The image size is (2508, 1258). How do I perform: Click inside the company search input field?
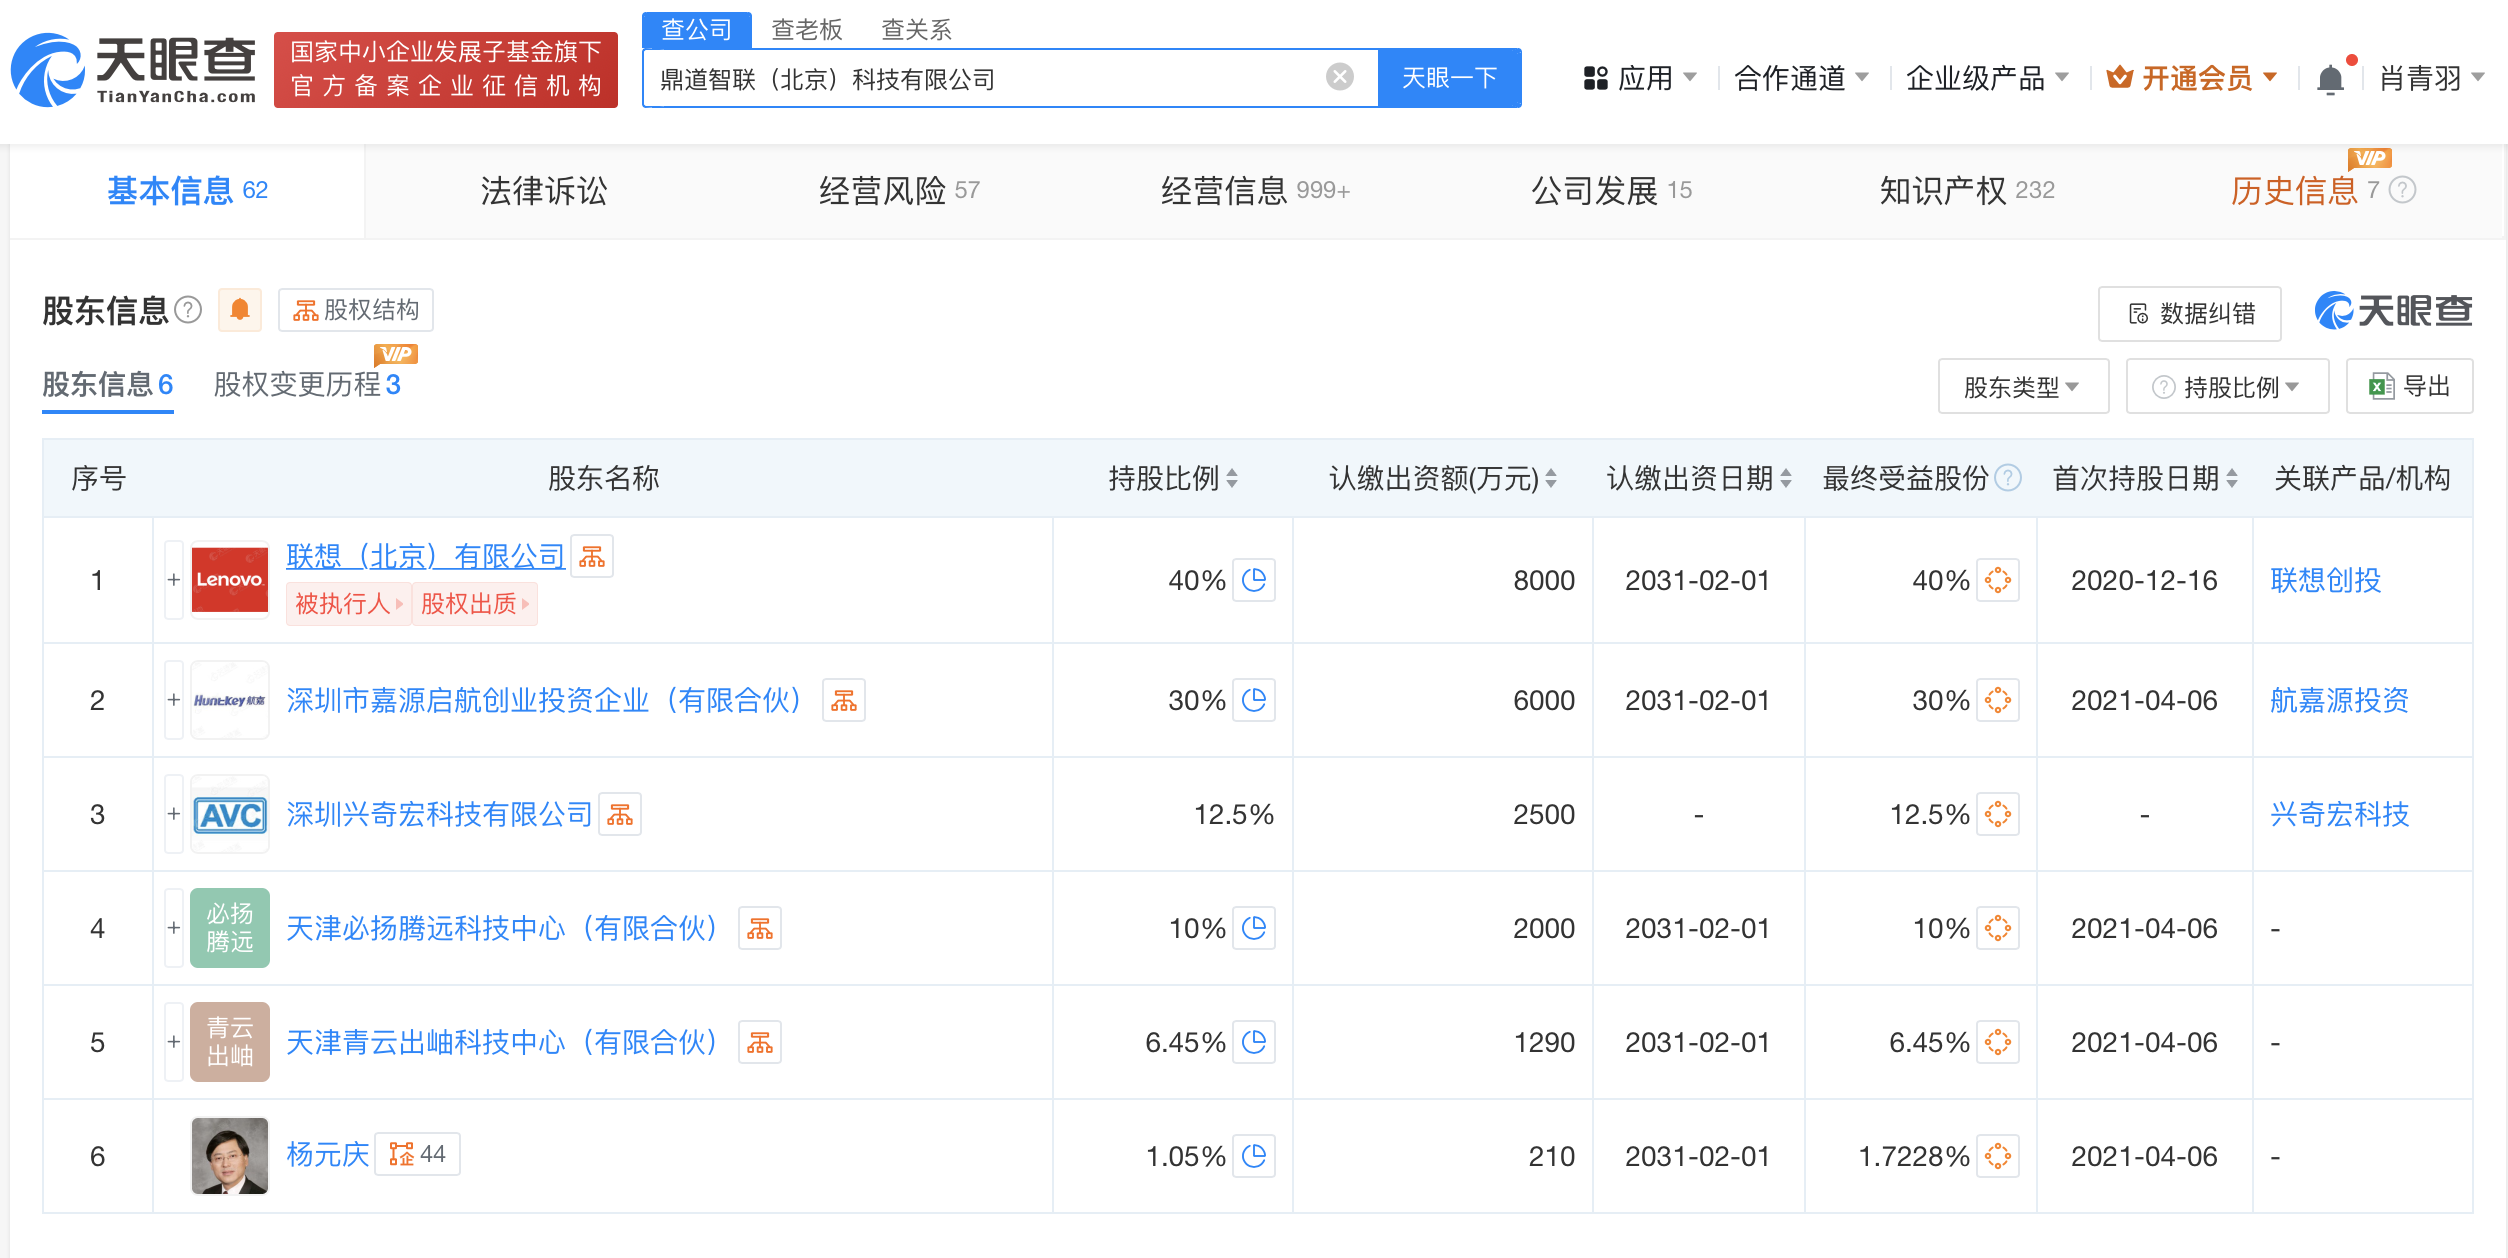1000,77
